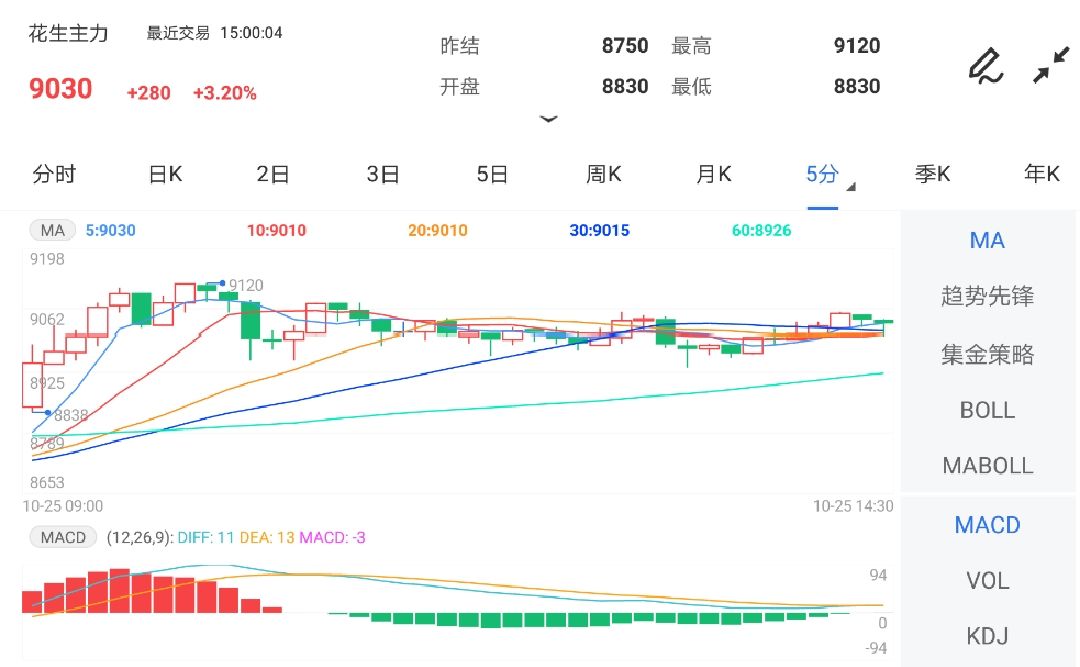Open the 周K tab

(603, 174)
